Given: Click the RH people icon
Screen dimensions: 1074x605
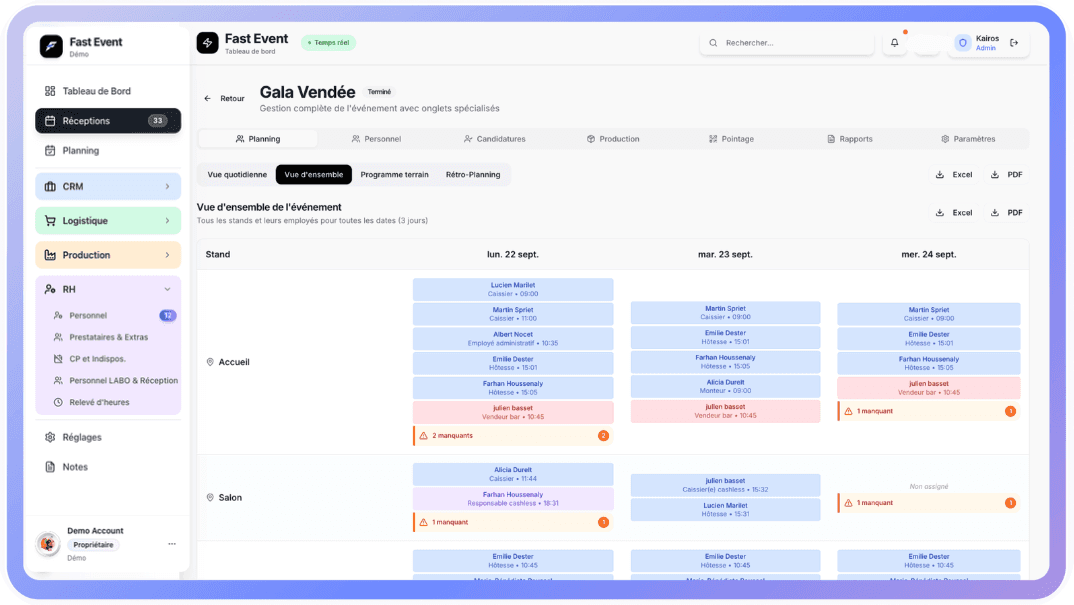Looking at the screenshot, I should click(x=50, y=289).
